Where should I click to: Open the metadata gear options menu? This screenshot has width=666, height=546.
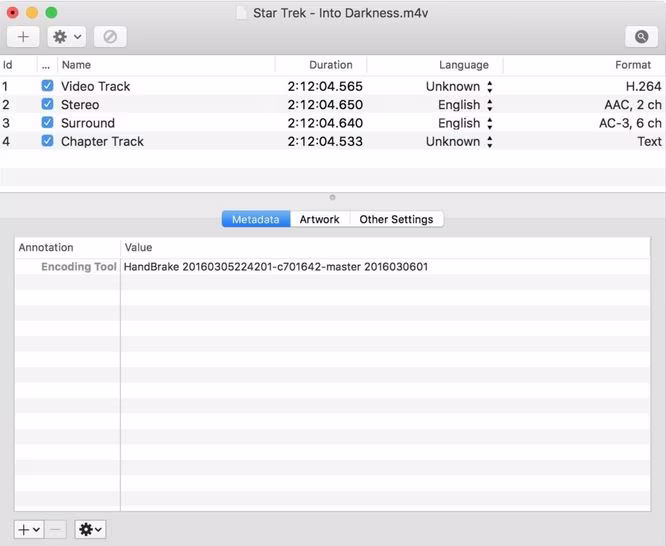point(90,529)
